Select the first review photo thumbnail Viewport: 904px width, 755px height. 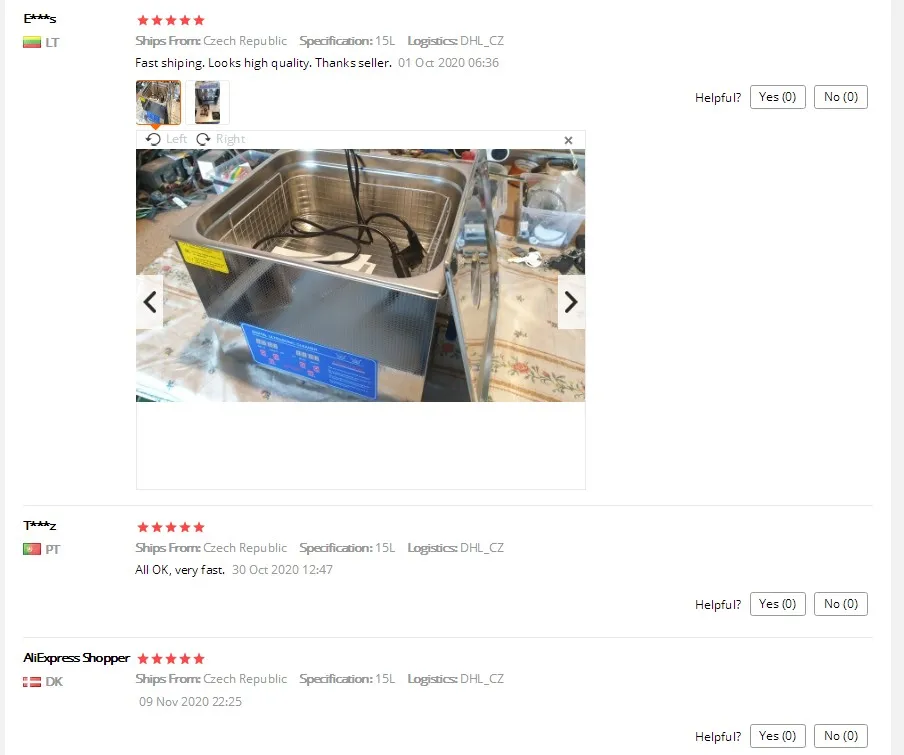[159, 102]
